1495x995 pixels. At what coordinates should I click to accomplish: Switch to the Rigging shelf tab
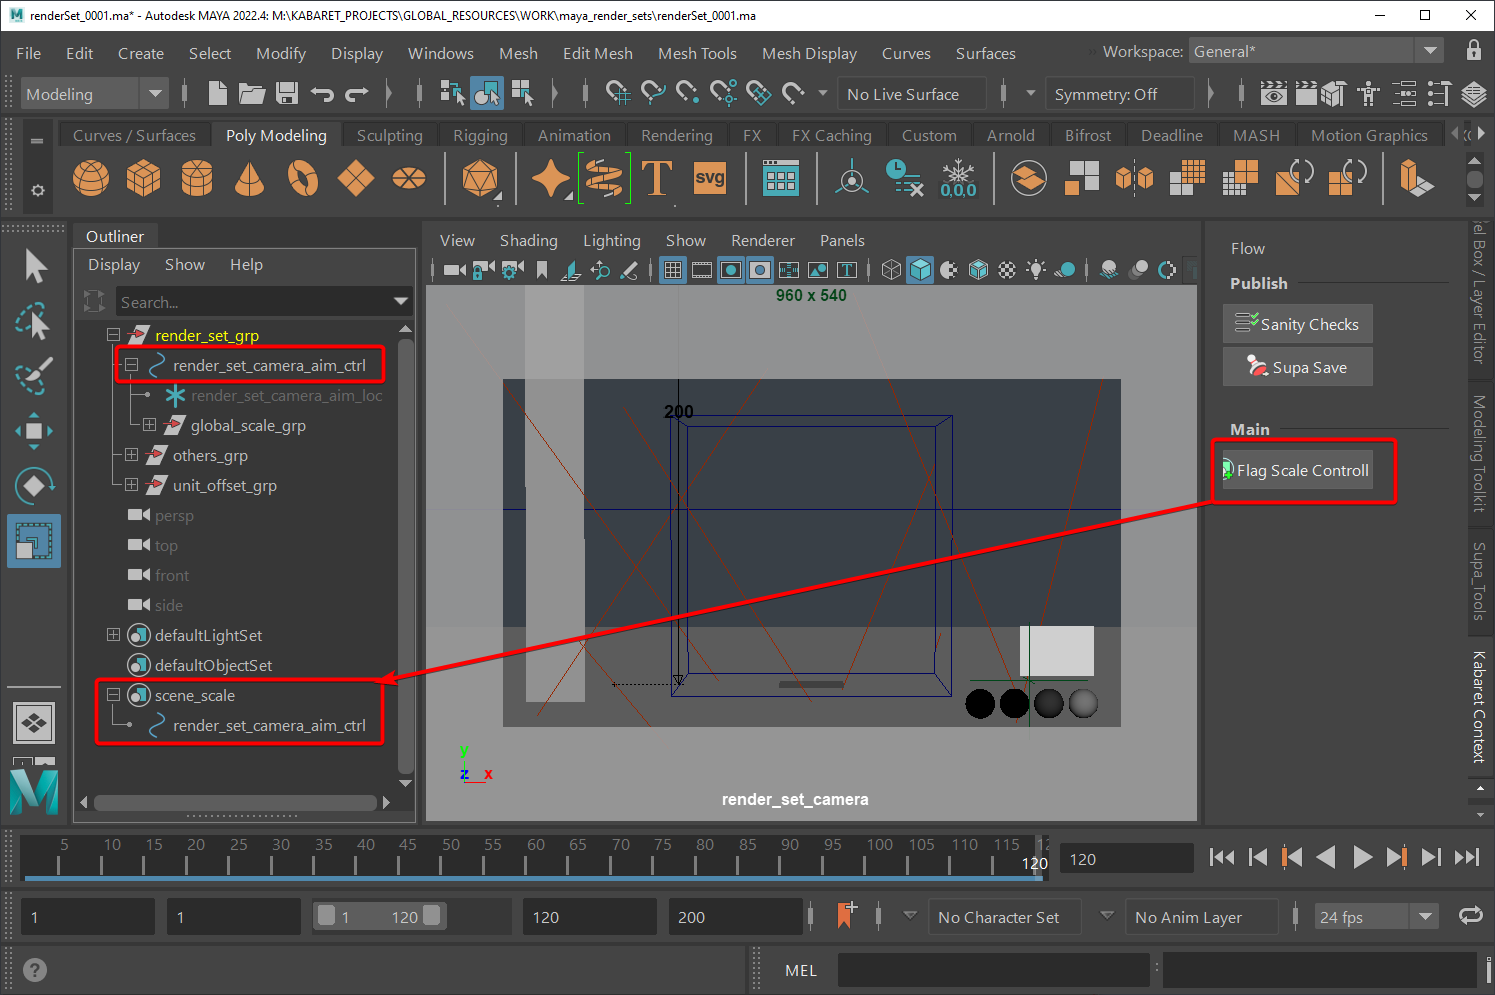(x=480, y=135)
